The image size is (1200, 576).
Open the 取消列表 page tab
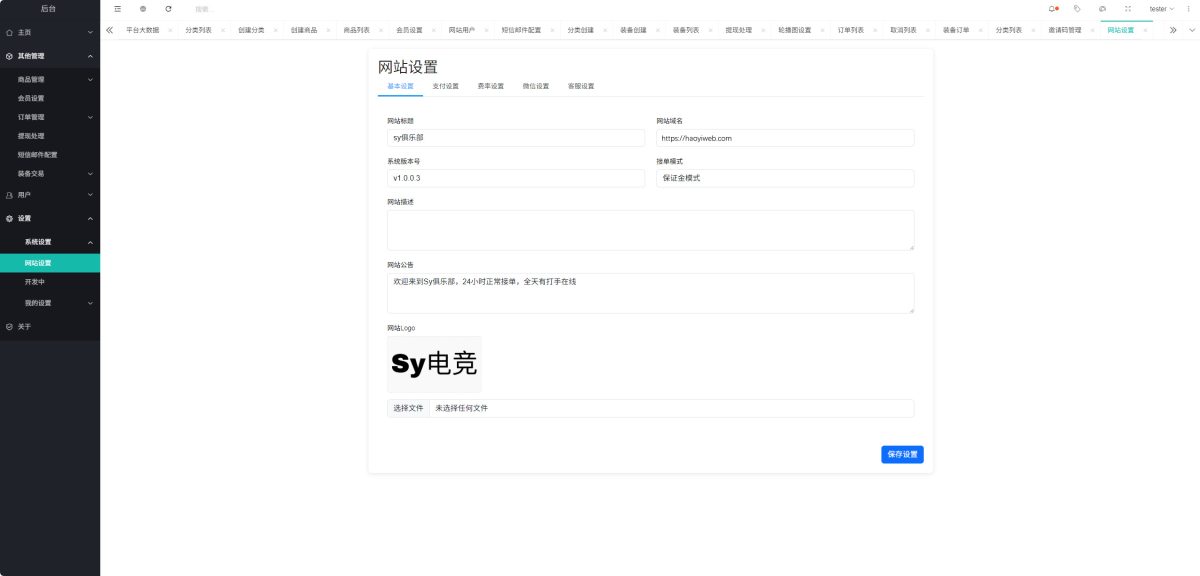point(904,30)
